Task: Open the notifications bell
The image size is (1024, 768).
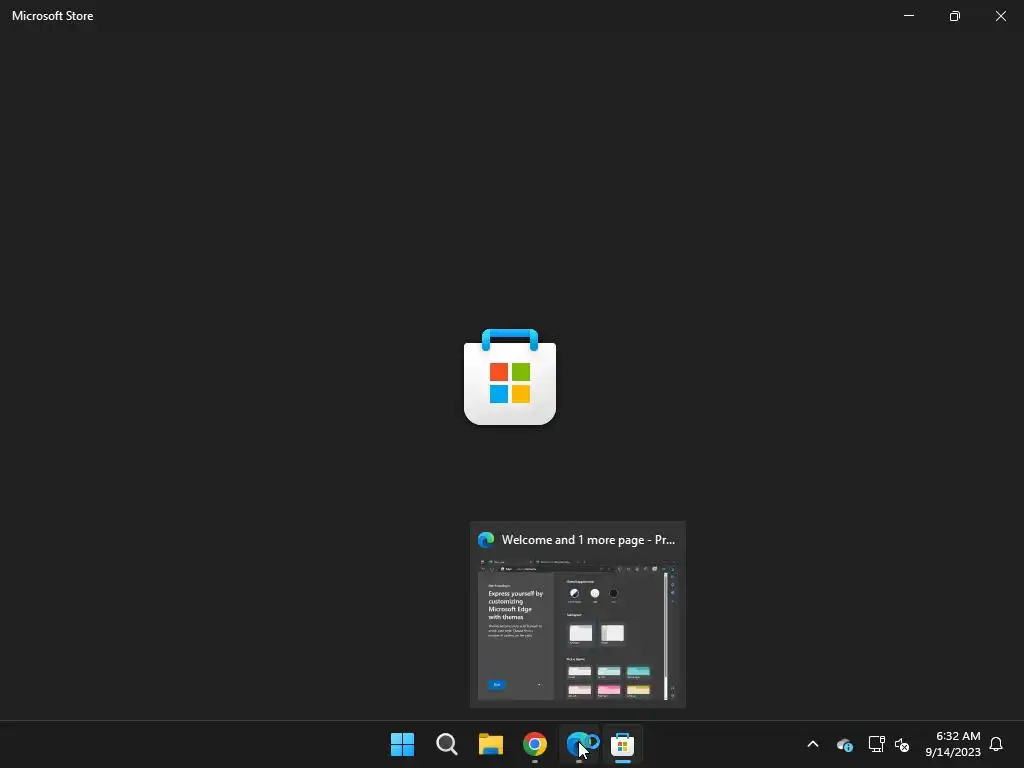Action: (996, 744)
